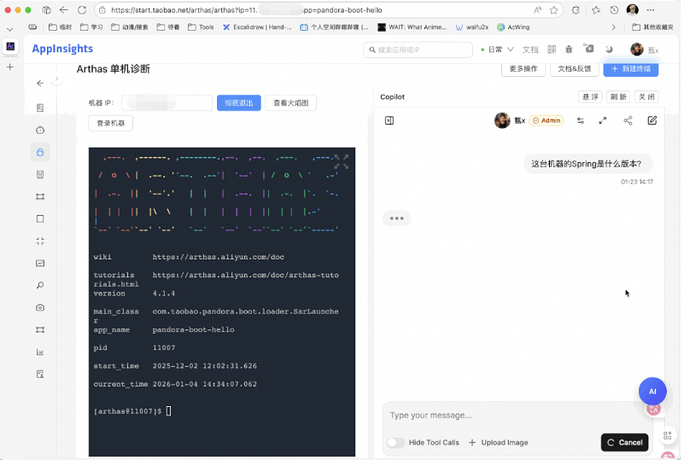Go back using the sidebar left arrow
Image resolution: width=690 pixels, height=465 pixels.
(40, 83)
